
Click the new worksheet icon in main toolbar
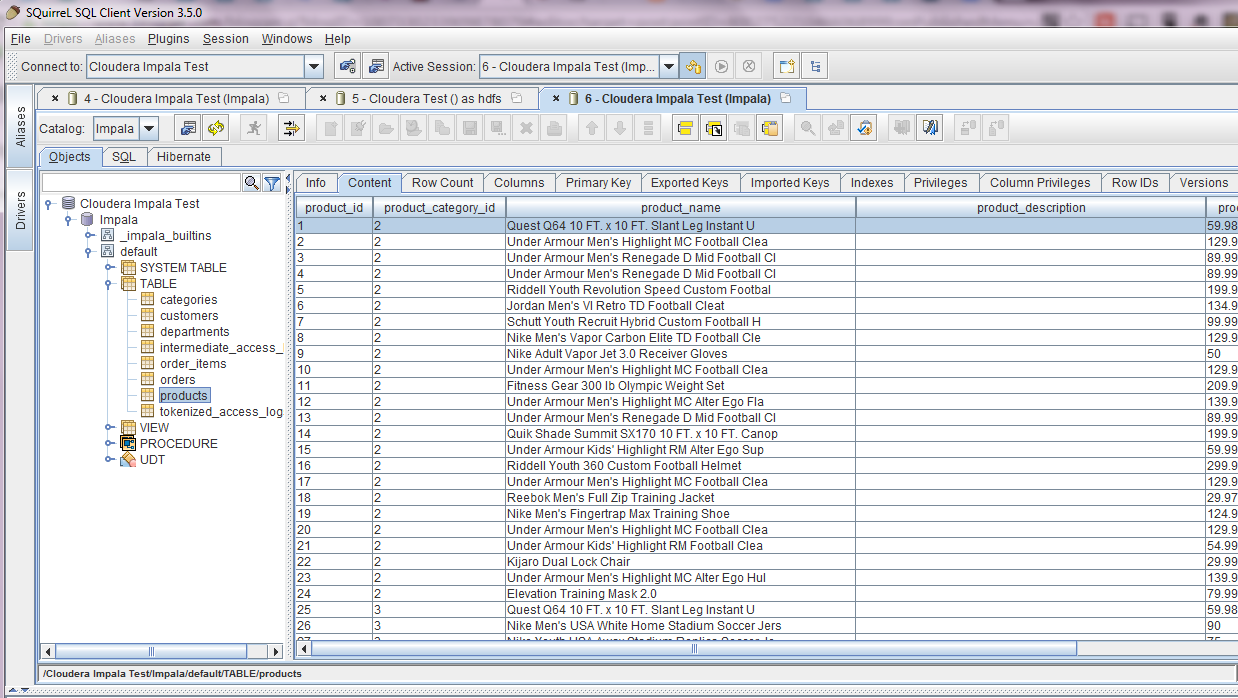pos(788,67)
